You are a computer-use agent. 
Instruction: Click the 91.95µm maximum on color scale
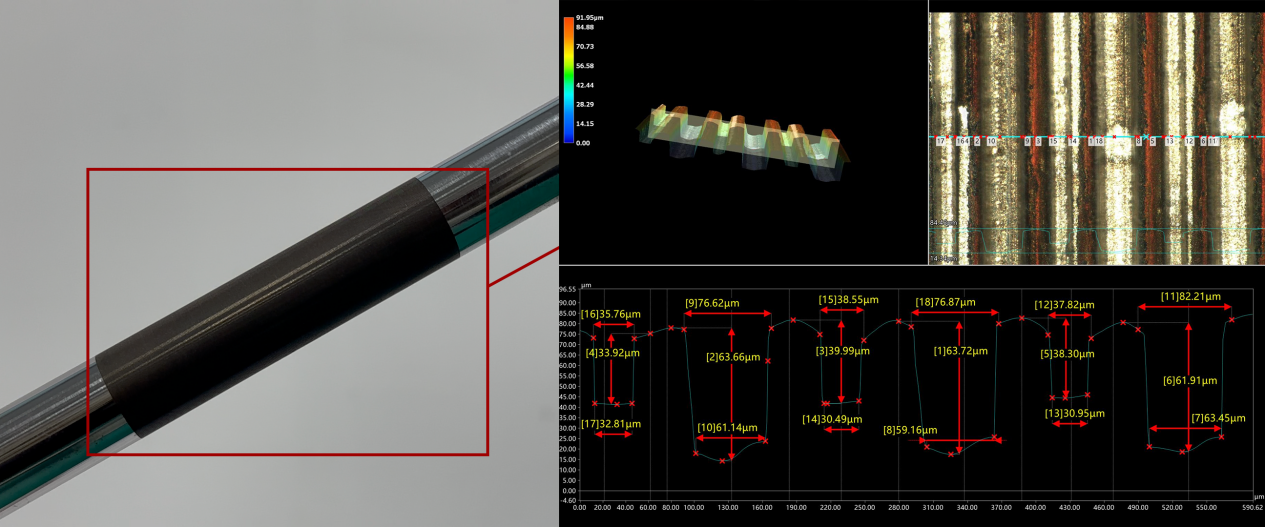[x=590, y=19]
